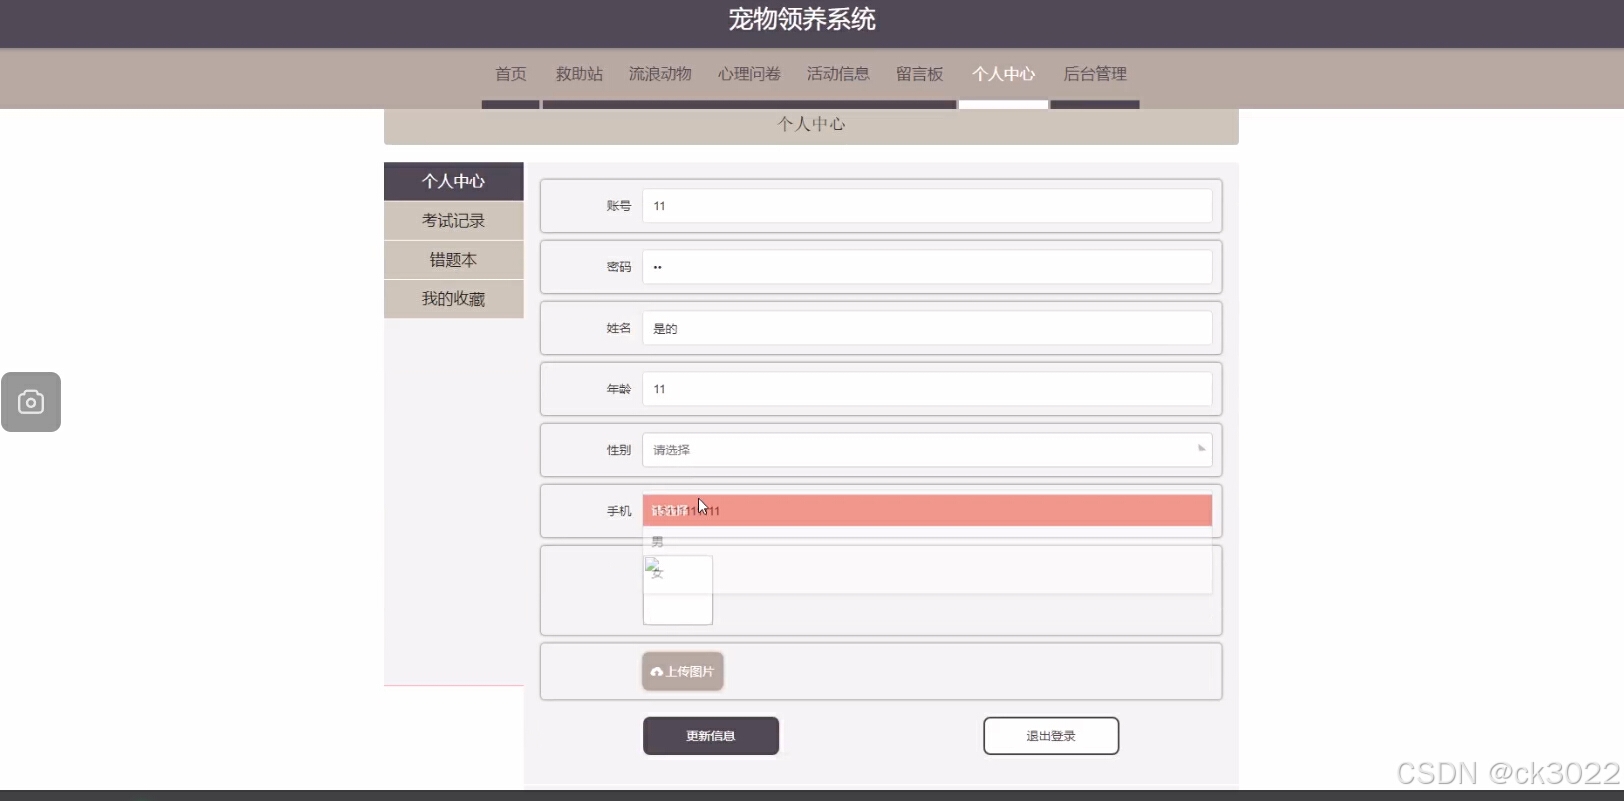Click the 个人中心 page heading banner
The image size is (1624, 801).
tap(811, 125)
